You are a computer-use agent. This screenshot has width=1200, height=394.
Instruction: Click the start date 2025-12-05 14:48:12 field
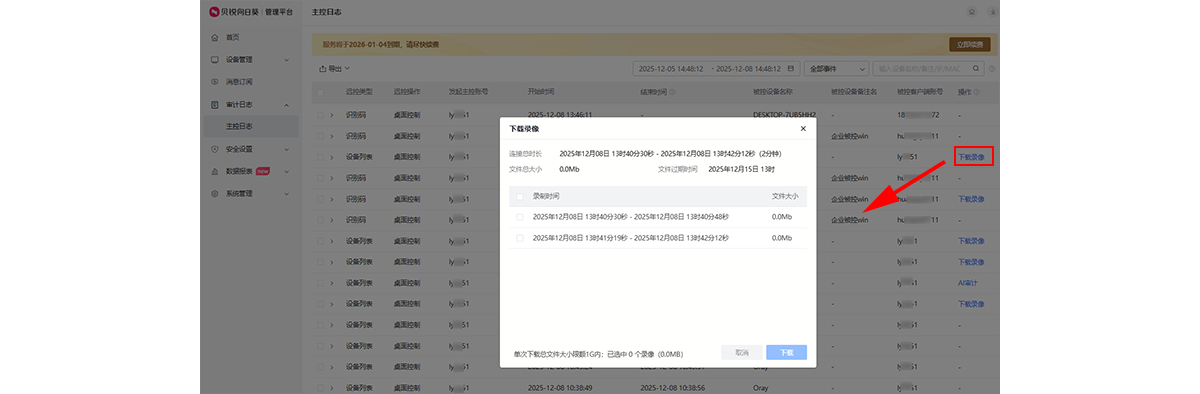(672, 68)
